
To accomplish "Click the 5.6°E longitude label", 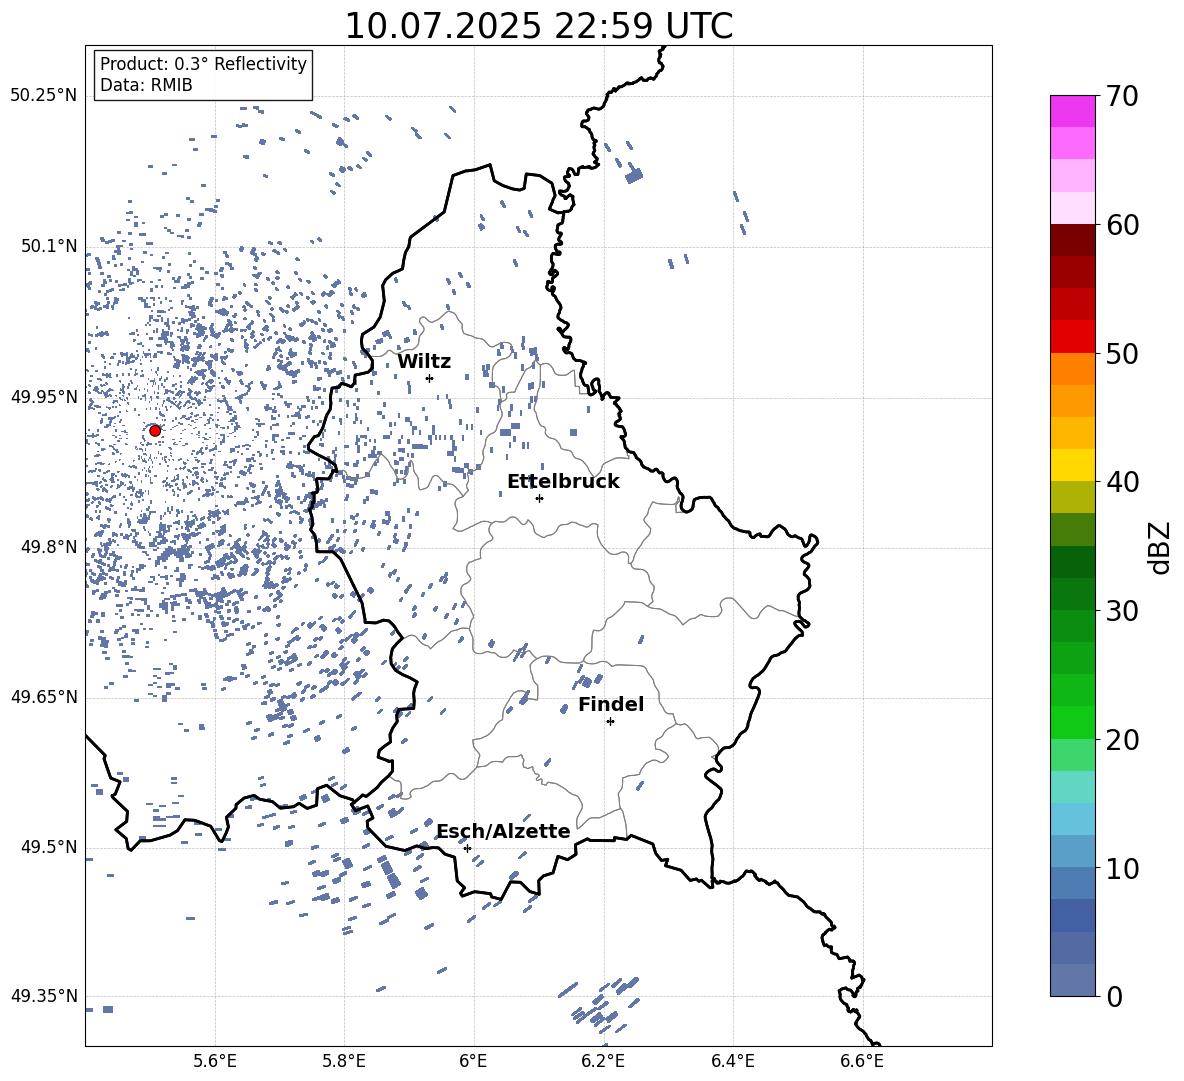I will click(x=215, y=1061).
